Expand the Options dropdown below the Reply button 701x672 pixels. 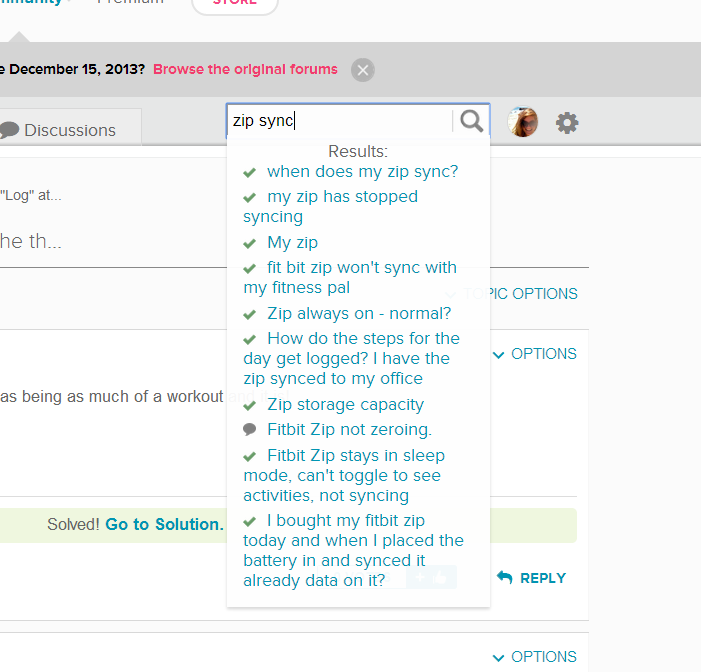pos(535,657)
